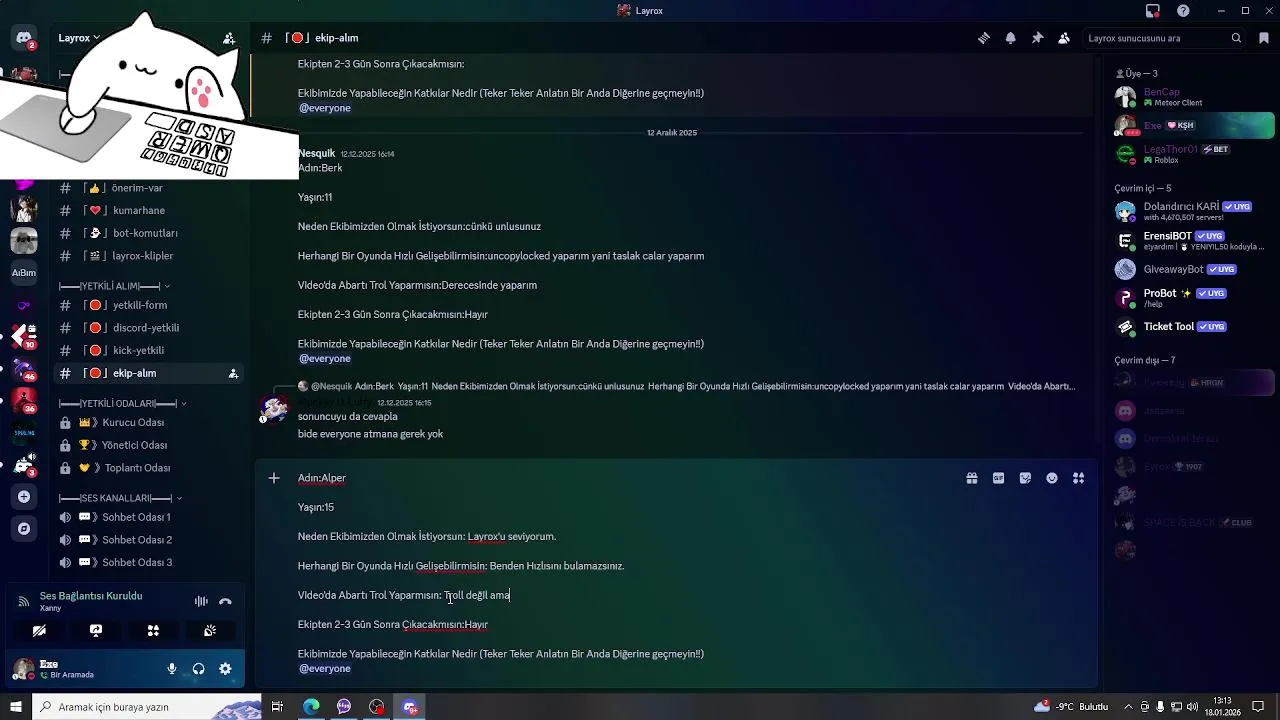The height and width of the screenshot is (720, 1280).
Task: Open kumarhane channel
Action: 149,210
